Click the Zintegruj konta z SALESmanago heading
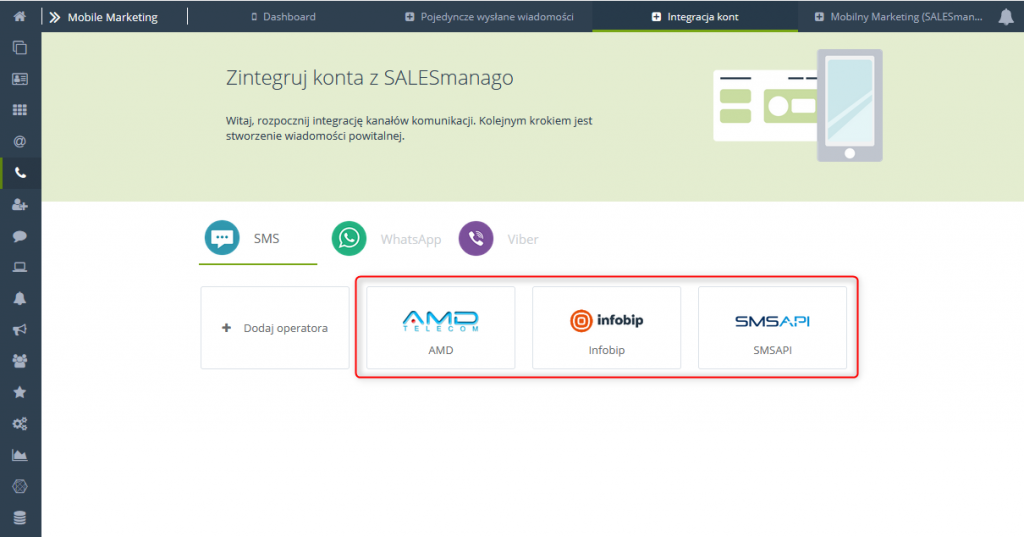The width and height of the screenshot is (1024, 537). 370,78
